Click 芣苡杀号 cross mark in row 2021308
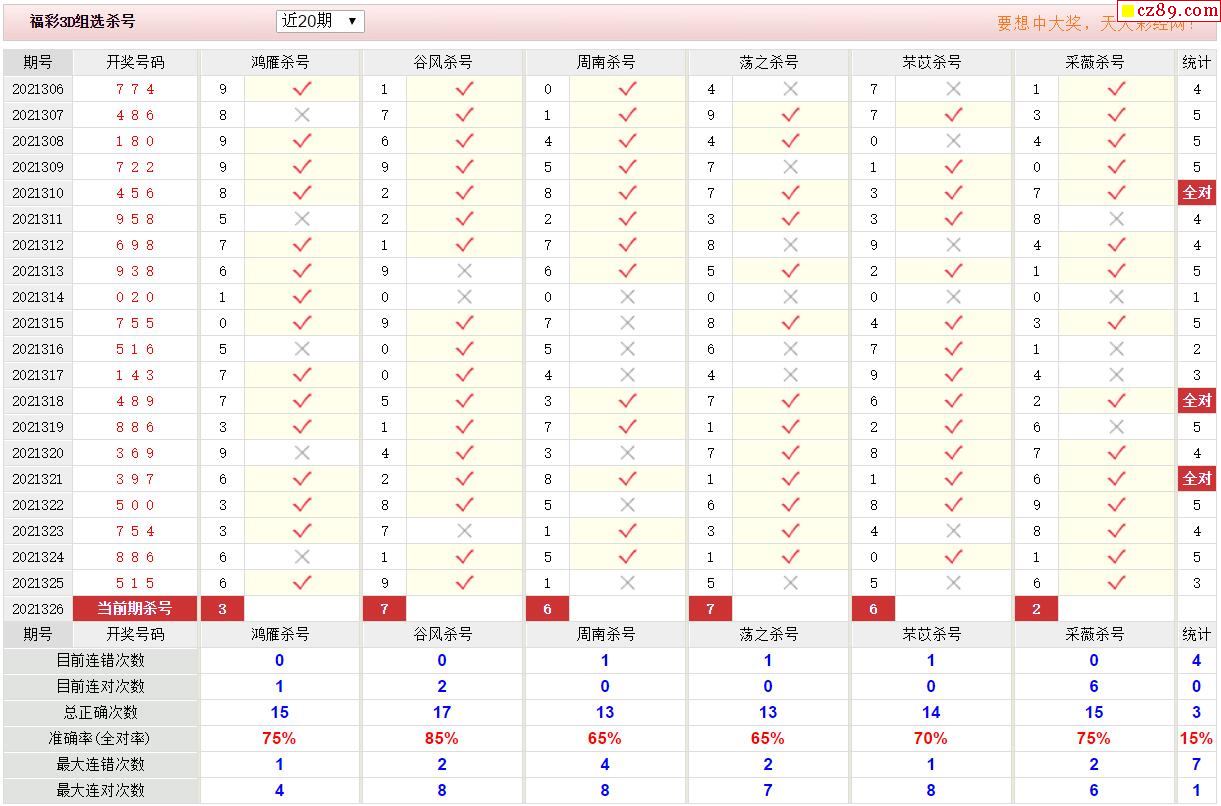1221x806 pixels. [954, 141]
